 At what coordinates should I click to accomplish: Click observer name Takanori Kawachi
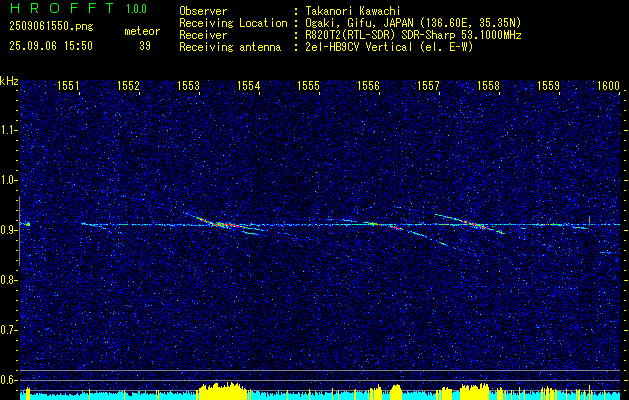[x=353, y=11]
